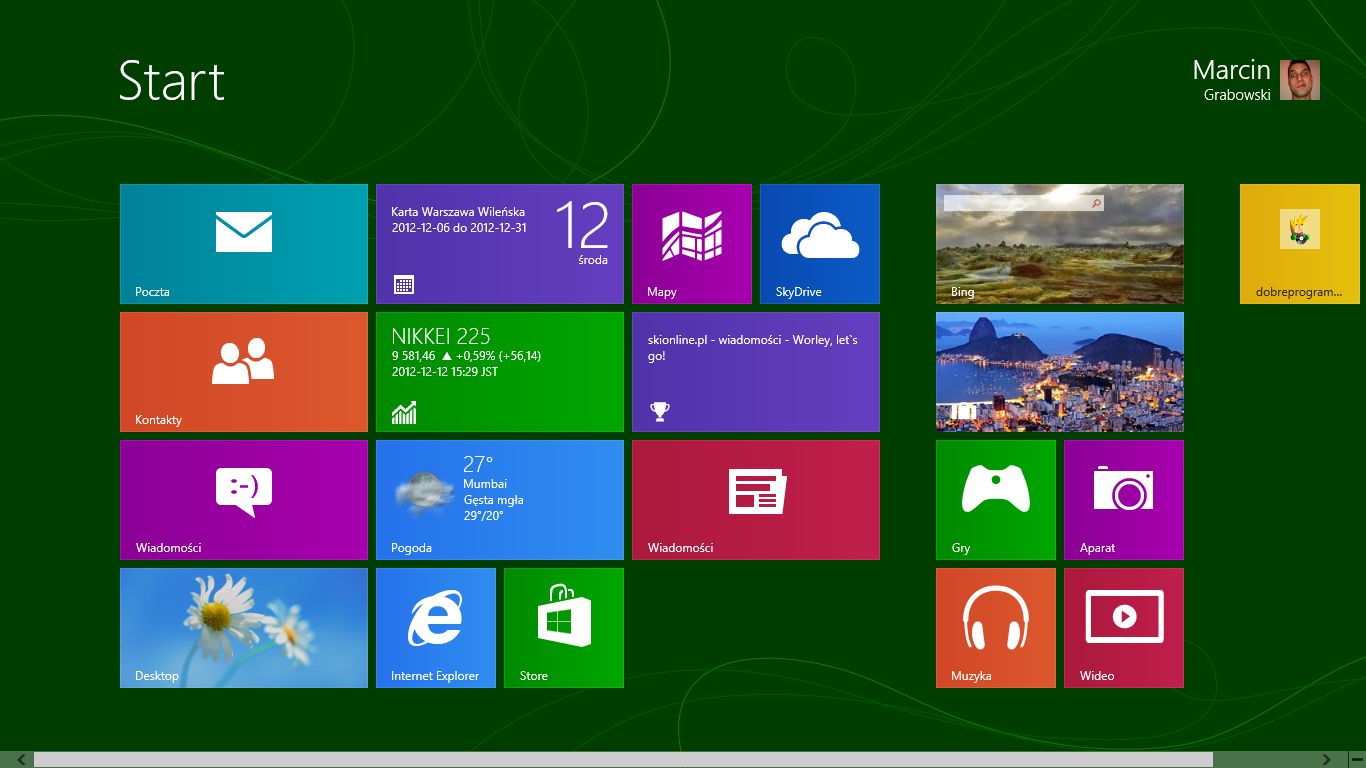This screenshot has width=1366, height=768.
Task: Open the red Wiadomości news tile
Action: 756,500
